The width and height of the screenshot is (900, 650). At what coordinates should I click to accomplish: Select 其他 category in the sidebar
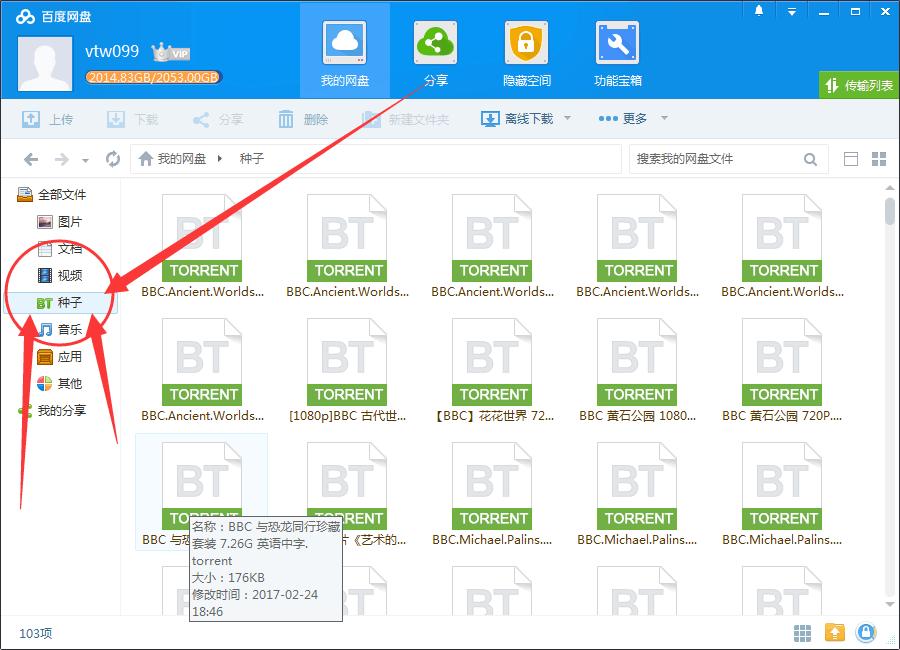(x=60, y=384)
